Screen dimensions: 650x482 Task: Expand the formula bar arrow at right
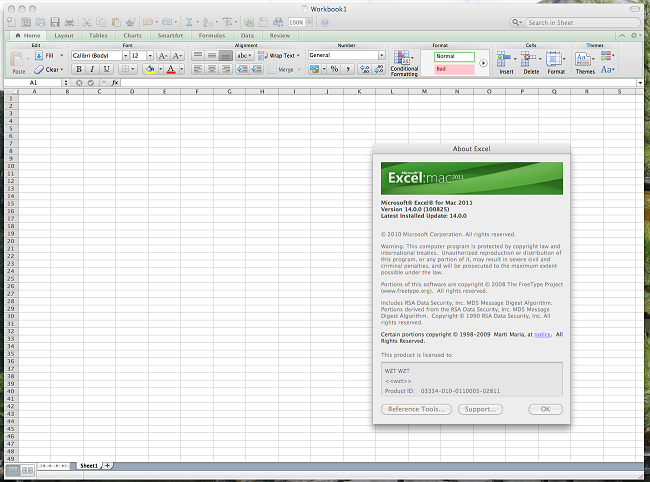pyautogui.click(x=640, y=83)
